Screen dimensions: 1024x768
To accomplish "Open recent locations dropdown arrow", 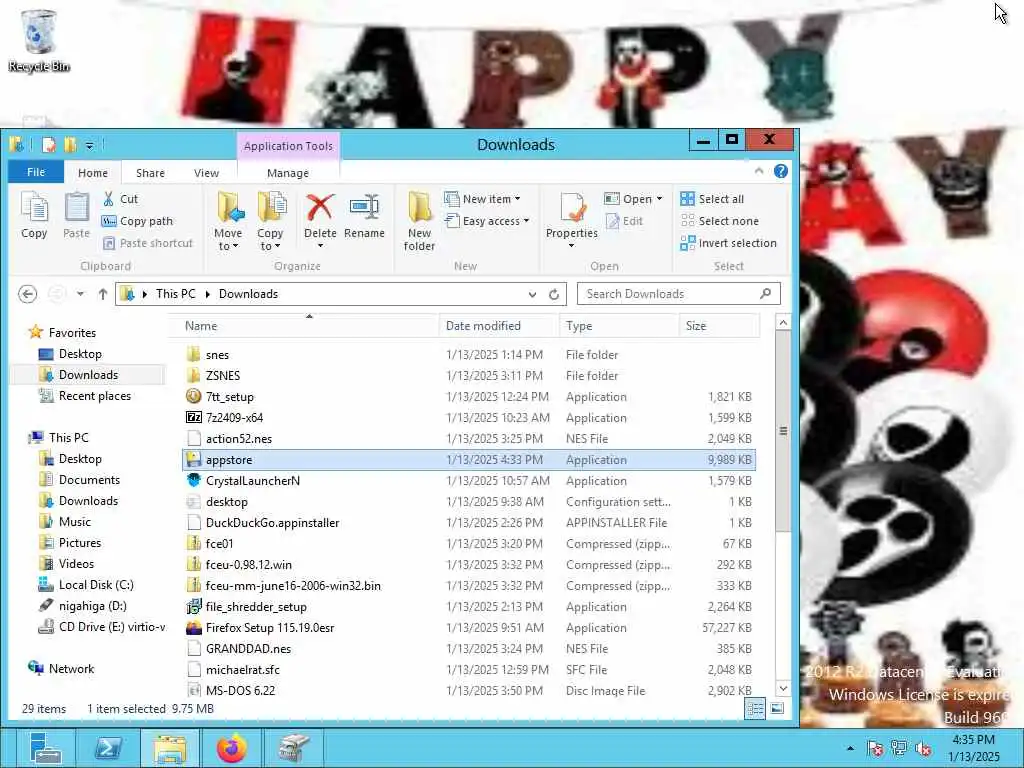I will pos(80,294).
